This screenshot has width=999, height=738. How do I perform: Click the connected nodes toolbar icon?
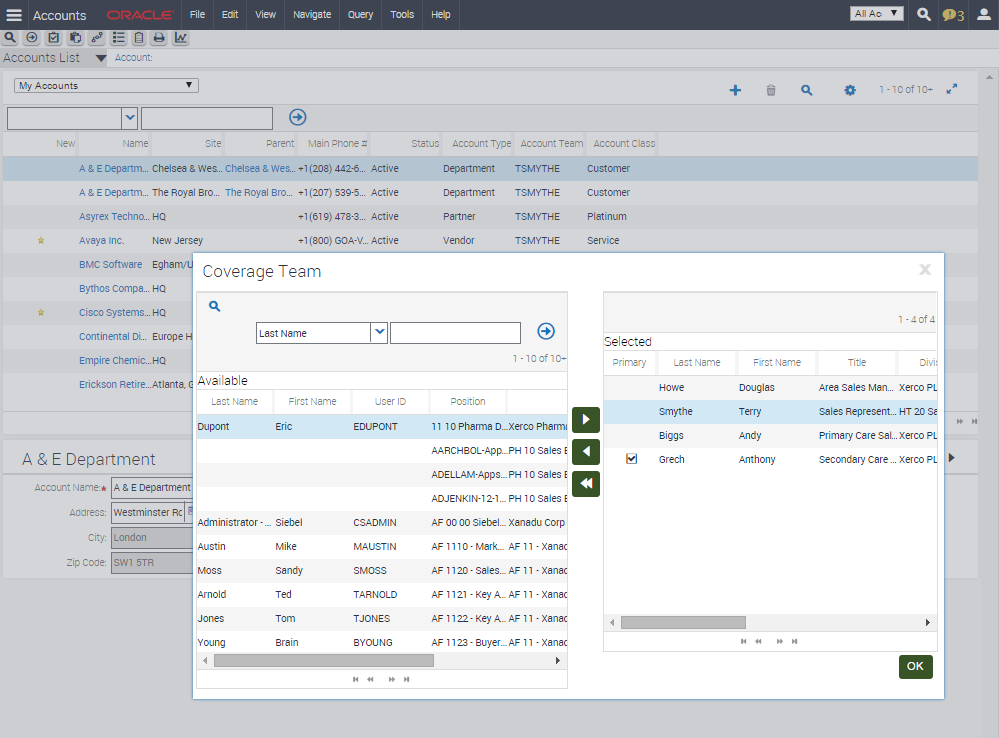point(97,38)
